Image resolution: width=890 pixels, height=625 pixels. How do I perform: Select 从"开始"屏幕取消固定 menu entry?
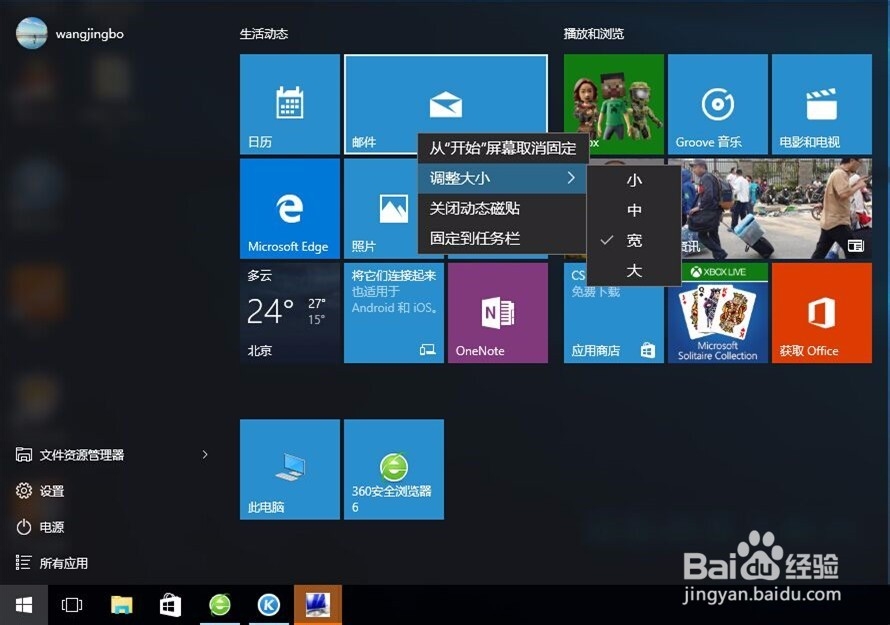pyautogui.click(x=502, y=148)
